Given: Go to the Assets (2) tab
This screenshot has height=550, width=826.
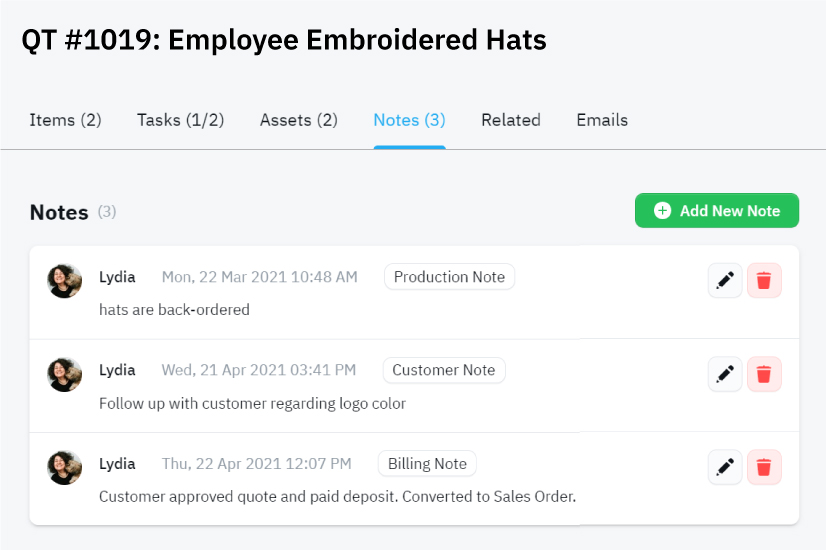Looking at the screenshot, I should (299, 120).
